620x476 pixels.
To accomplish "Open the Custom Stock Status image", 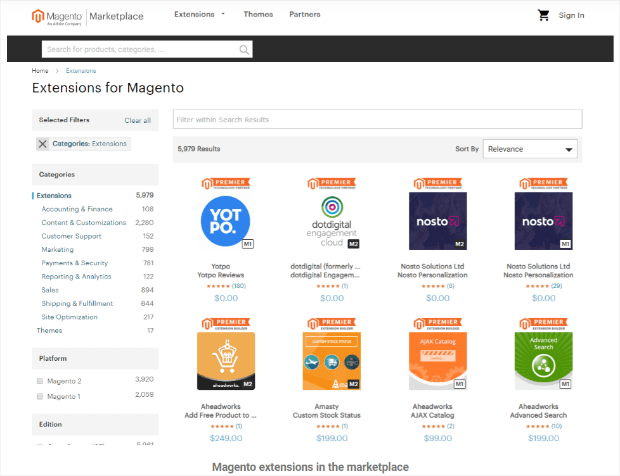I will point(332,361).
